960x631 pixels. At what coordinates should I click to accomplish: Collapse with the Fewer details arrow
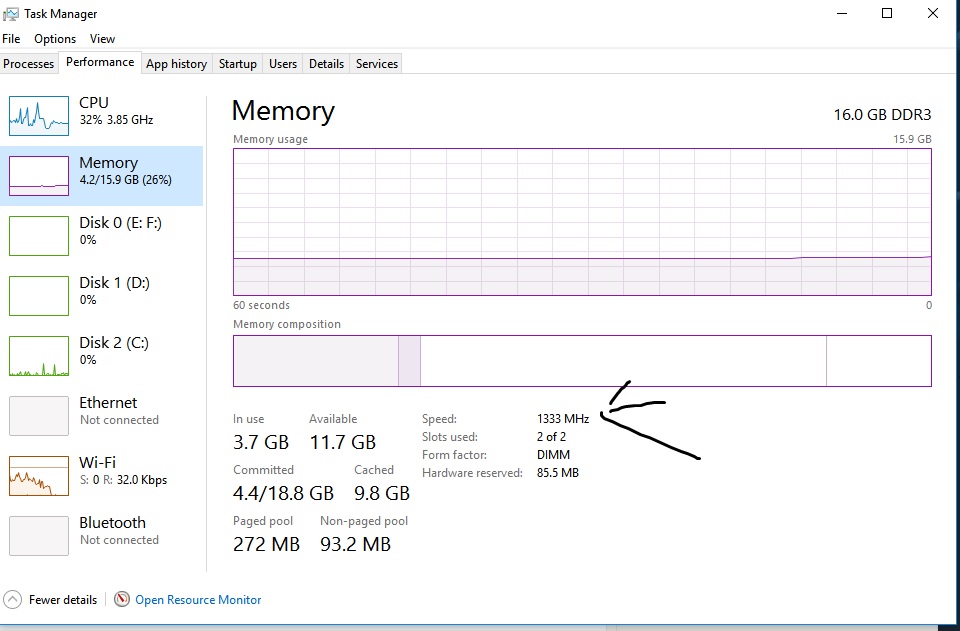pyautogui.click(x=12, y=599)
